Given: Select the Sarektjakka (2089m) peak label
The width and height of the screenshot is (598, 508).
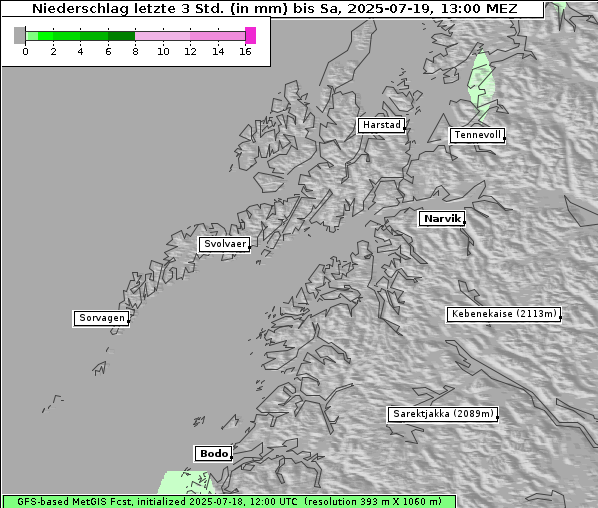Looking at the screenshot, I should point(443,414).
